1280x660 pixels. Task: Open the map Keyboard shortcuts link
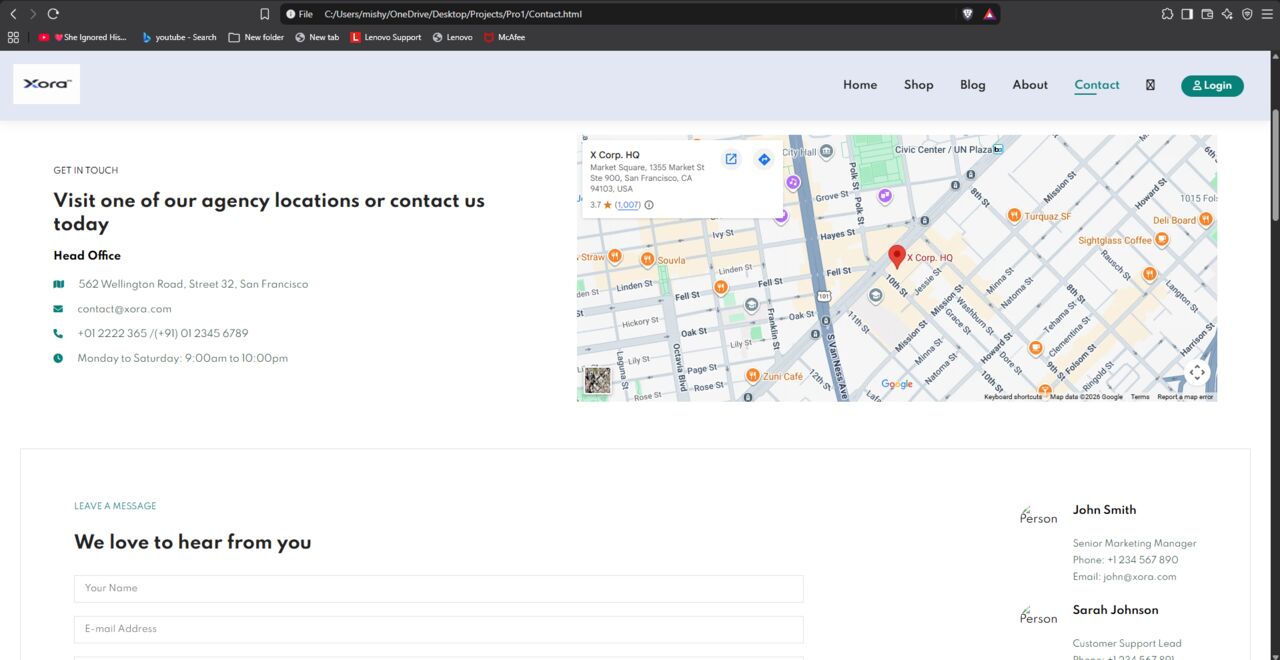click(x=1013, y=397)
